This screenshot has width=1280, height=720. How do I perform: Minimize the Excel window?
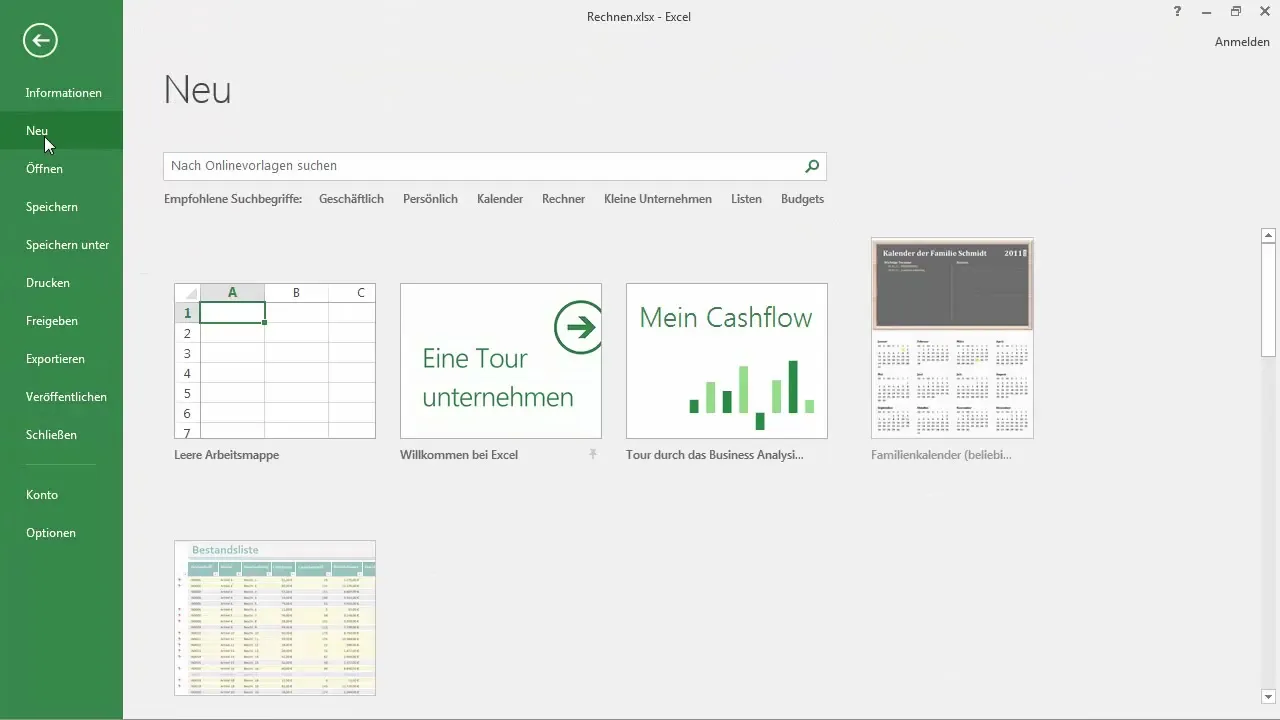click(x=1207, y=11)
